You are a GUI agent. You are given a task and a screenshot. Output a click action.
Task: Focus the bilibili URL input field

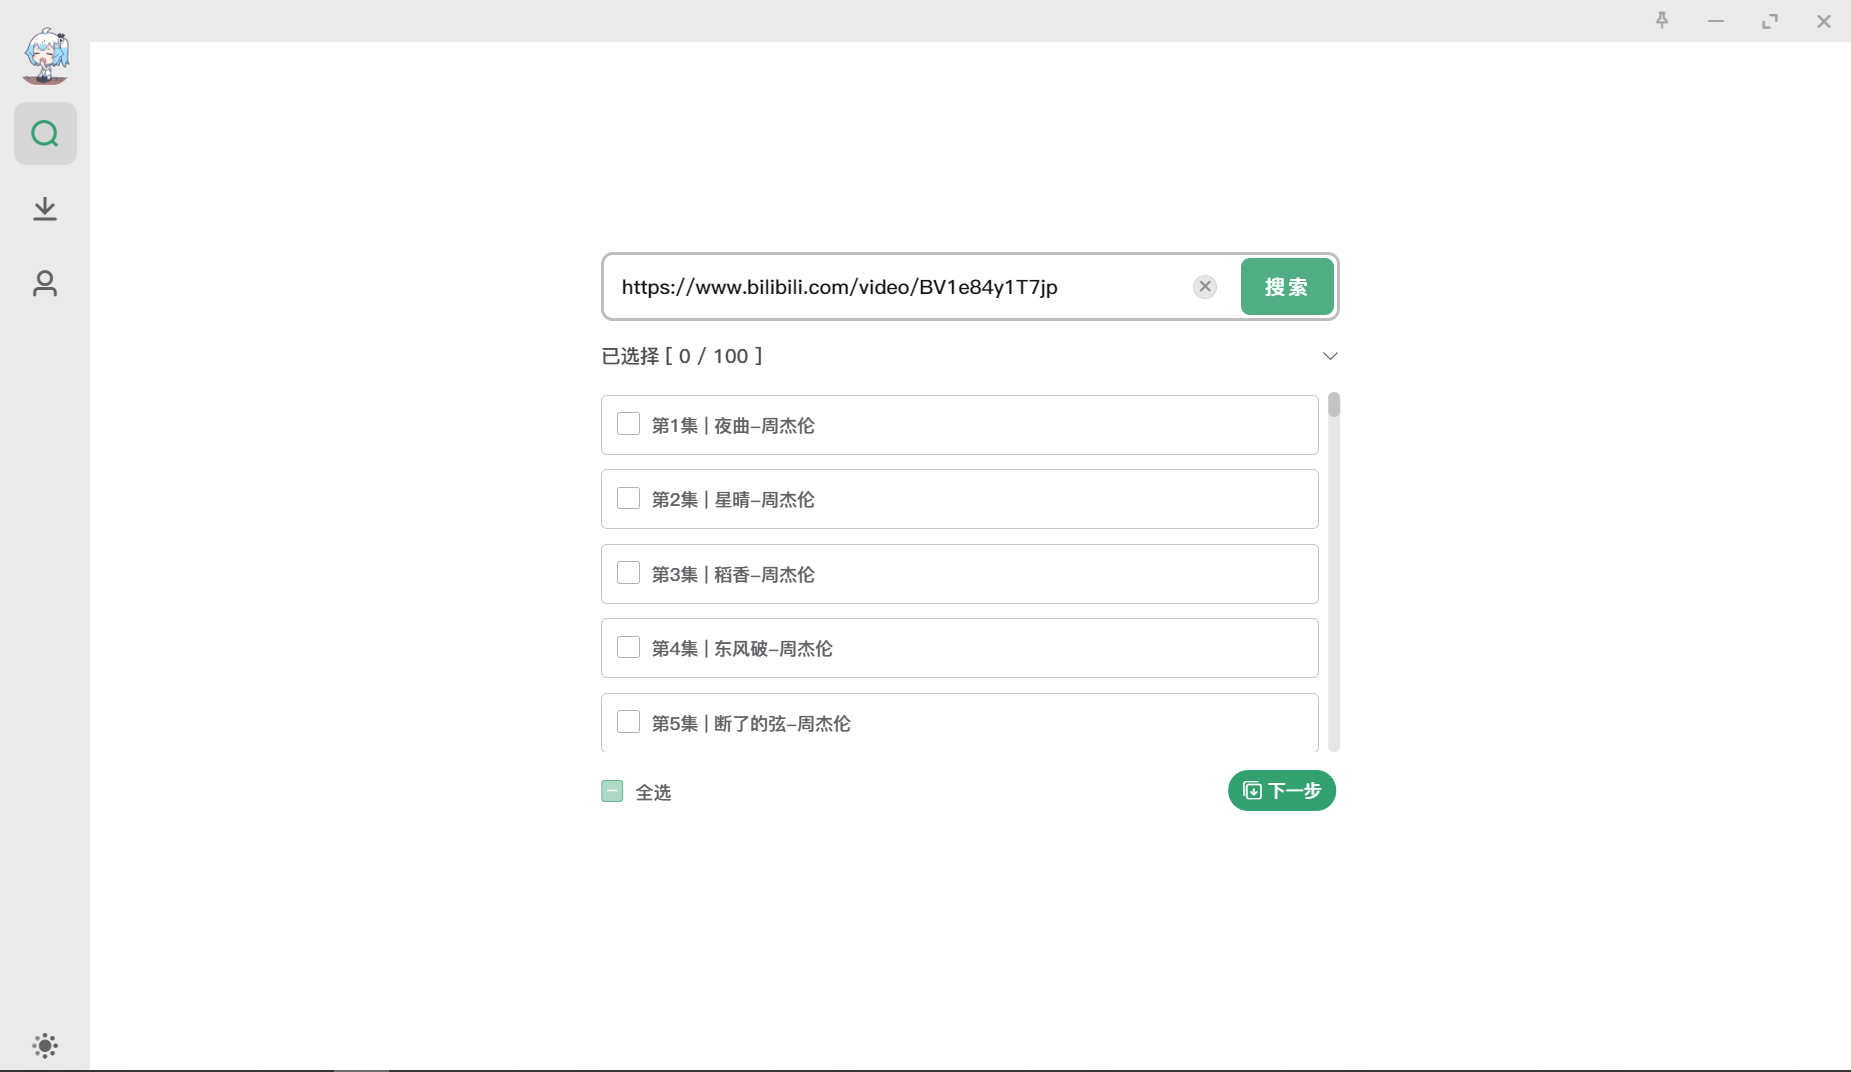click(900, 287)
